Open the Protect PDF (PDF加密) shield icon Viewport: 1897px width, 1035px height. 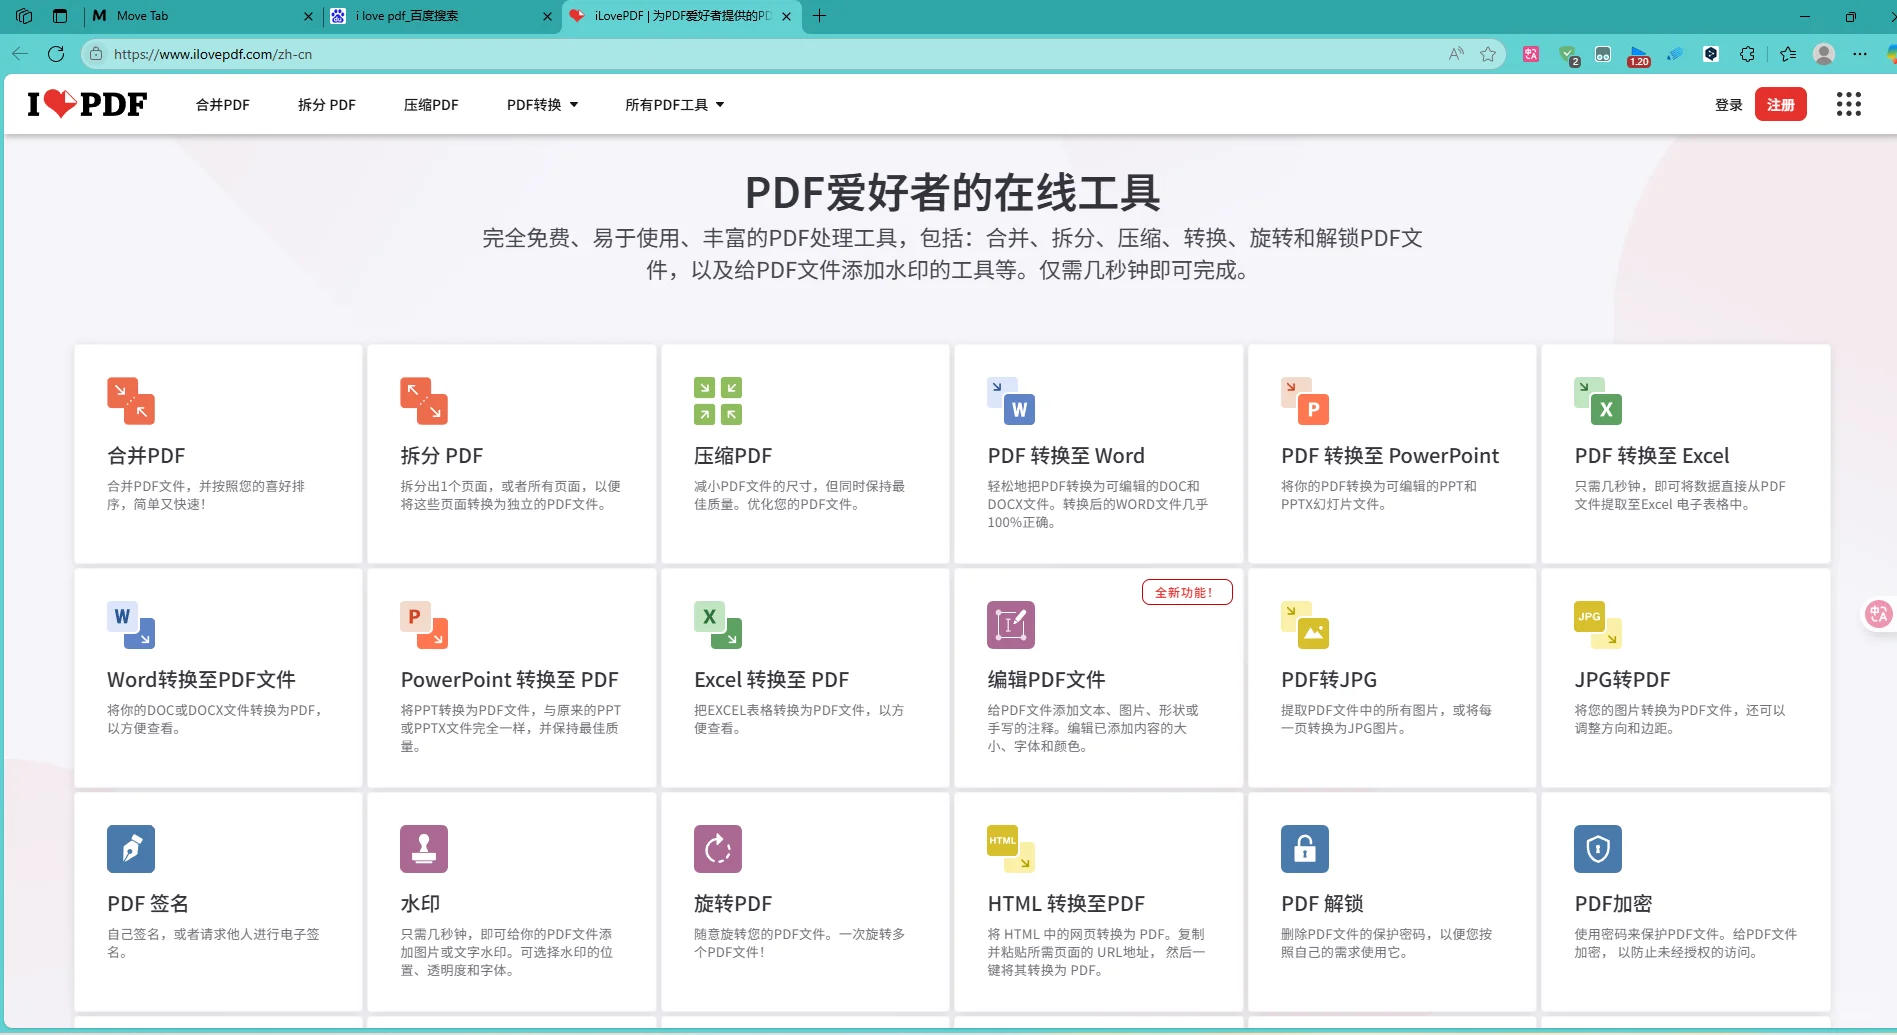point(1598,849)
